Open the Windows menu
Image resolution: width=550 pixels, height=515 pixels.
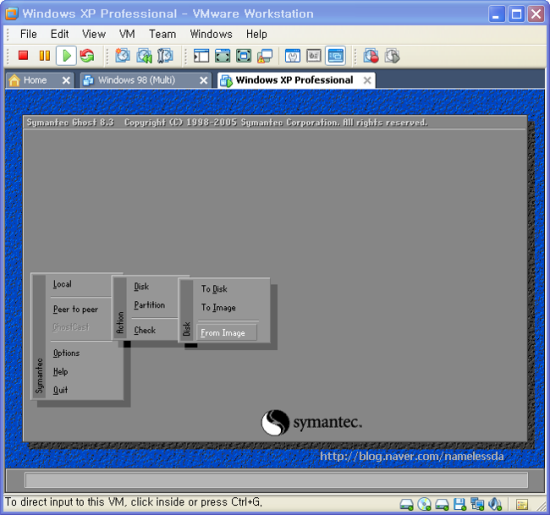pyautogui.click(x=211, y=34)
